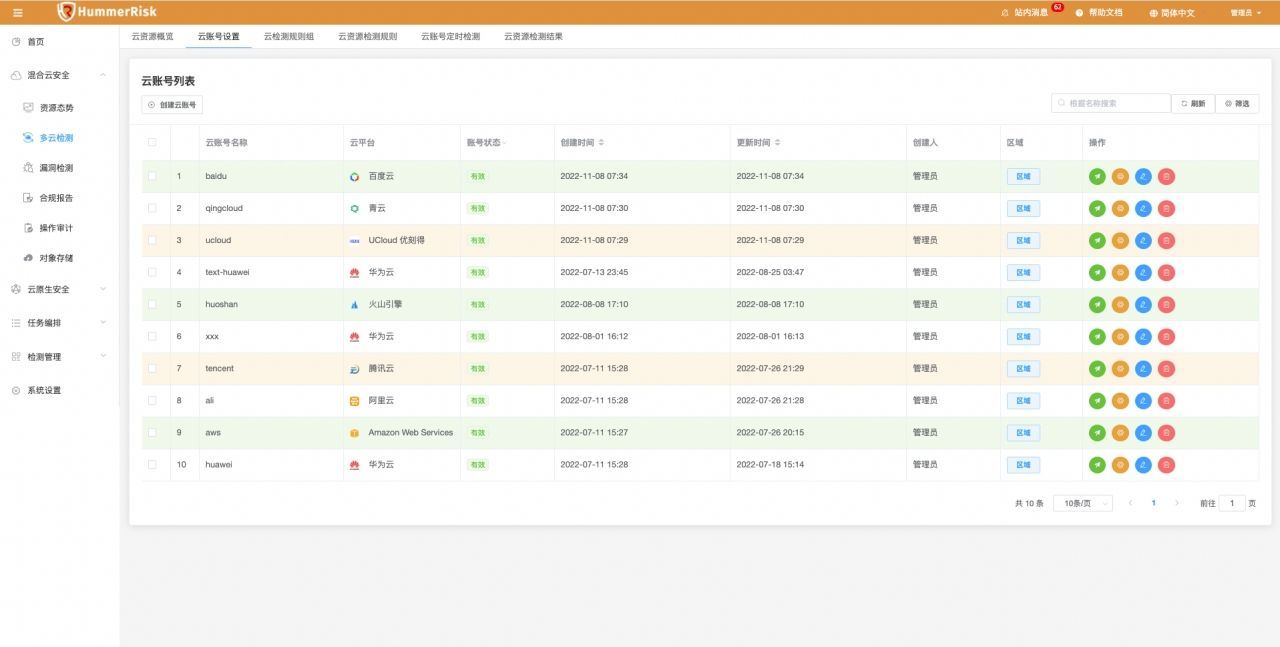Click the 创建云账号 button
Image resolution: width=1280 pixels, height=647 pixels.
click(x=172, y=104)
